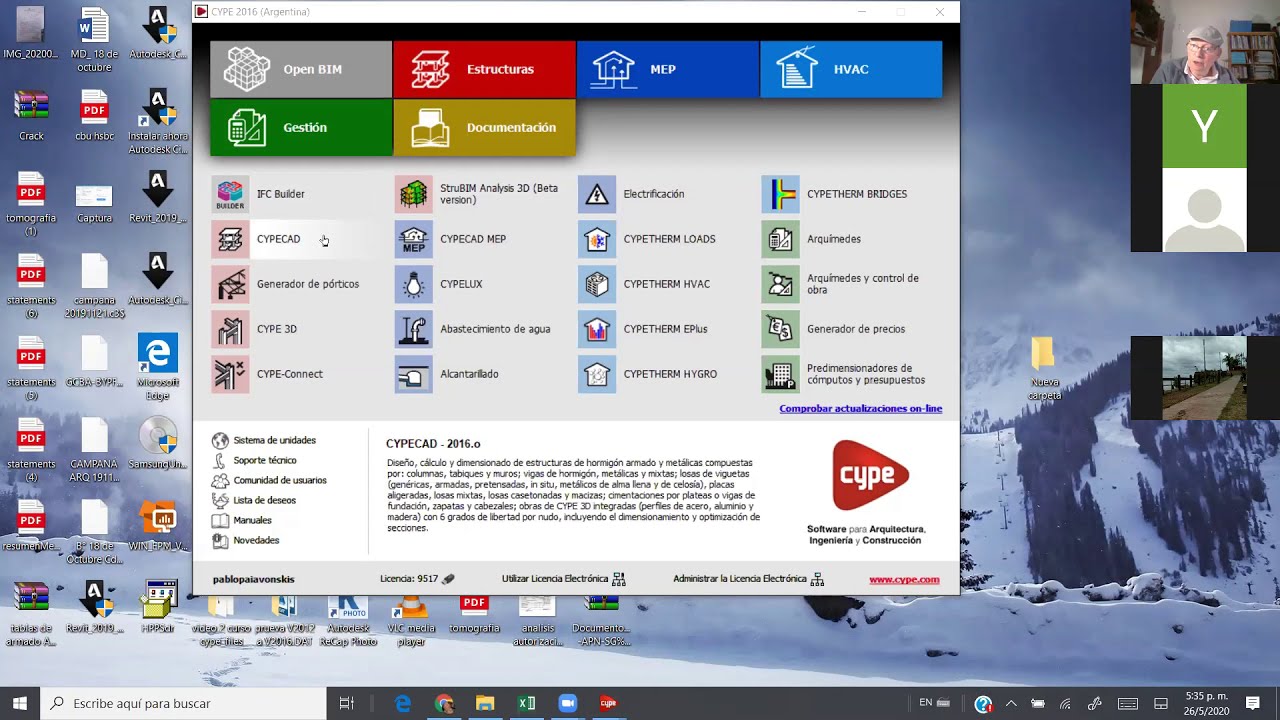Click the Licencia: 9517 entry
The width and height of the screenshot is (1280, 720).
click(x=417, y=579)
